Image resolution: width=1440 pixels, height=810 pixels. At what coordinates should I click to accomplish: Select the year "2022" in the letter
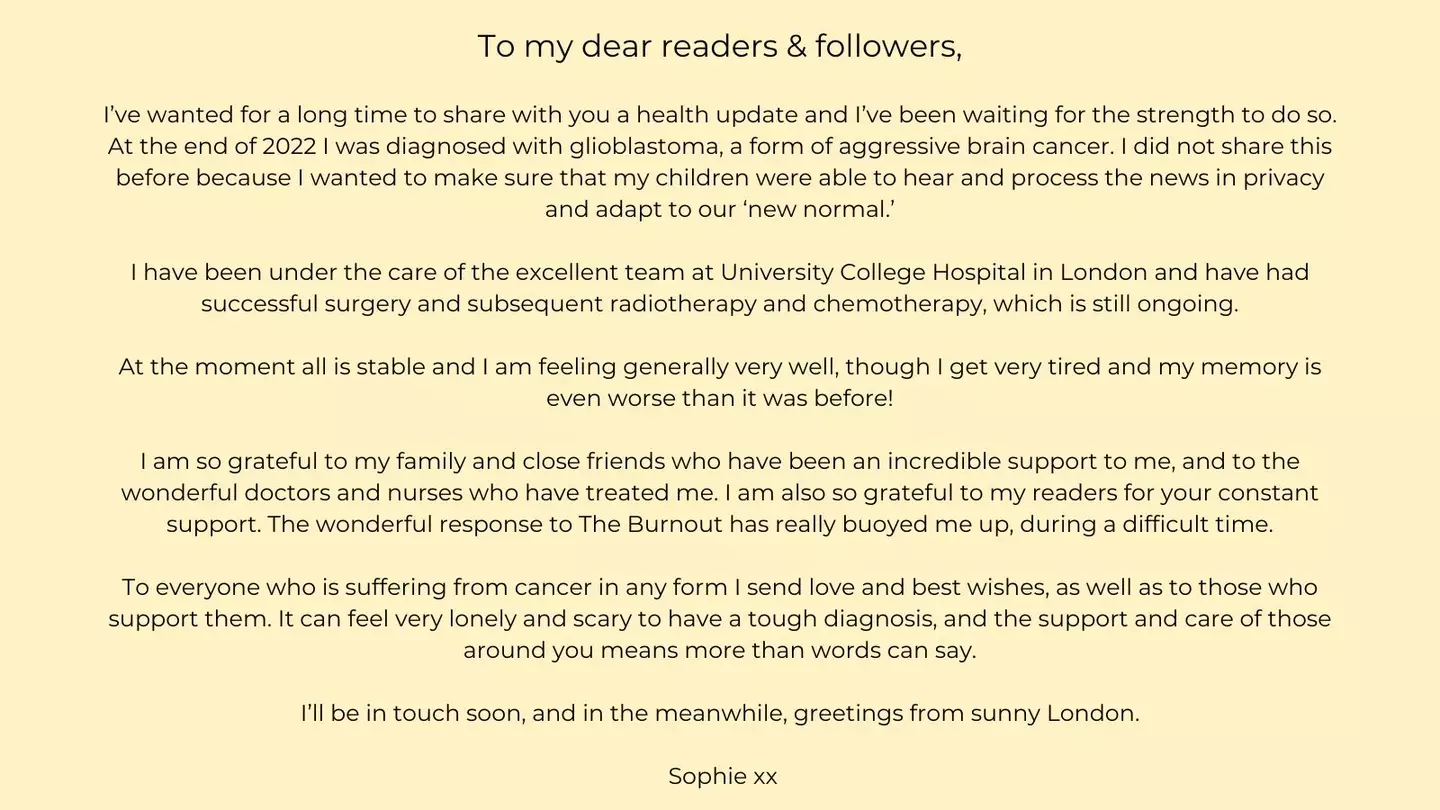tap(289, 146)
